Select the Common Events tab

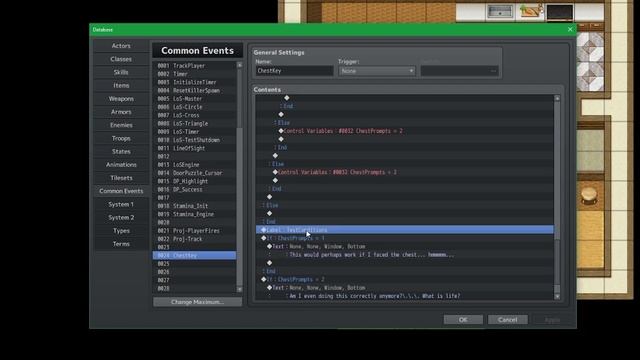point(121,191)
